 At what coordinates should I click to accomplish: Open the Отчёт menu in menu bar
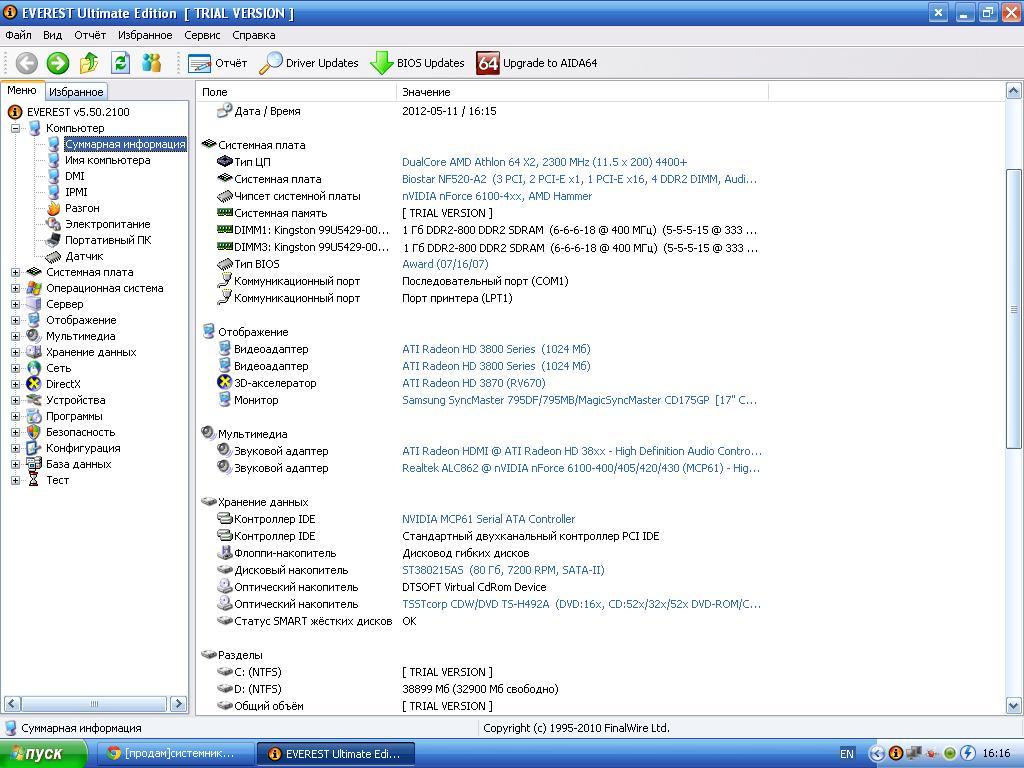click(x=90, y=35)
